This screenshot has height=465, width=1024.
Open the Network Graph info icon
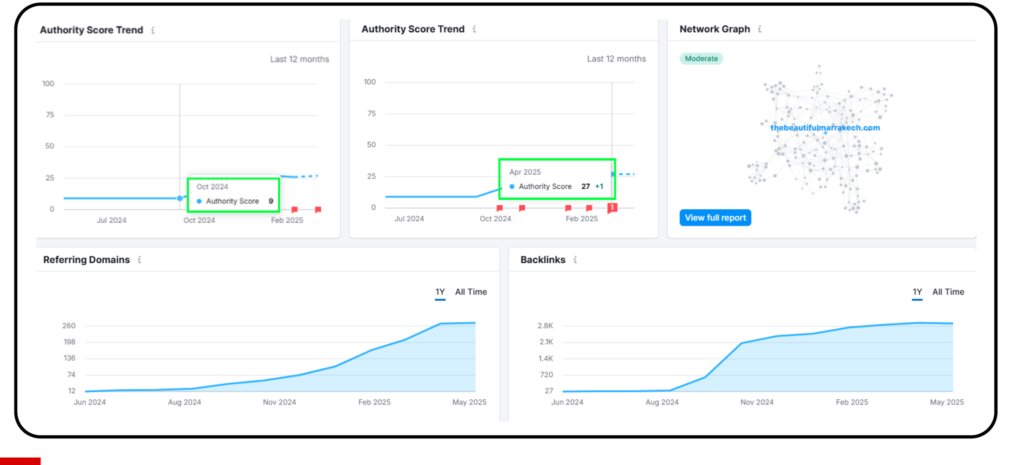[760, 29]
